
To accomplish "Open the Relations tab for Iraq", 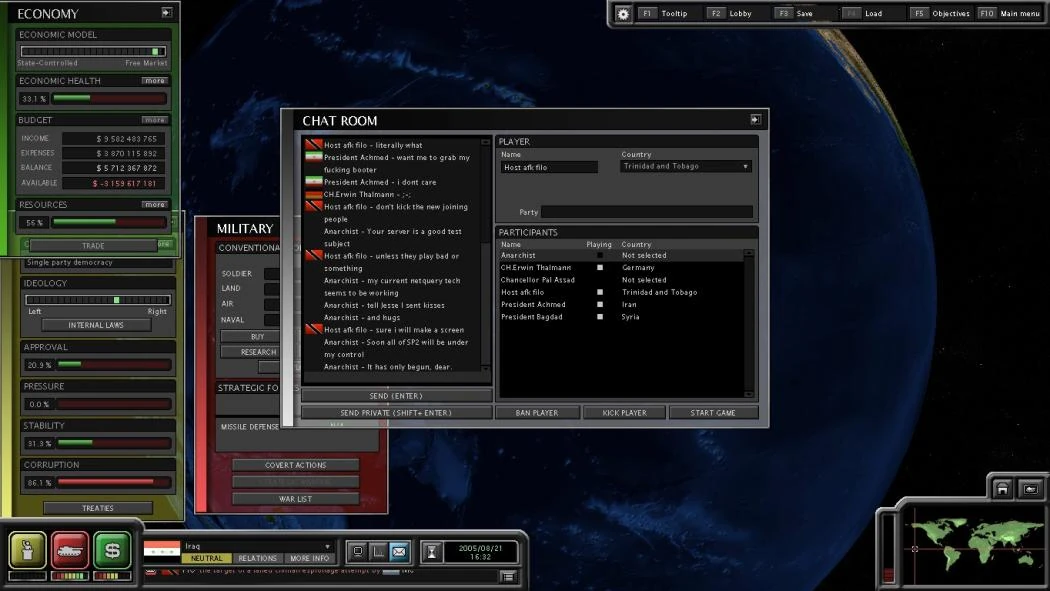I will 258,558.
